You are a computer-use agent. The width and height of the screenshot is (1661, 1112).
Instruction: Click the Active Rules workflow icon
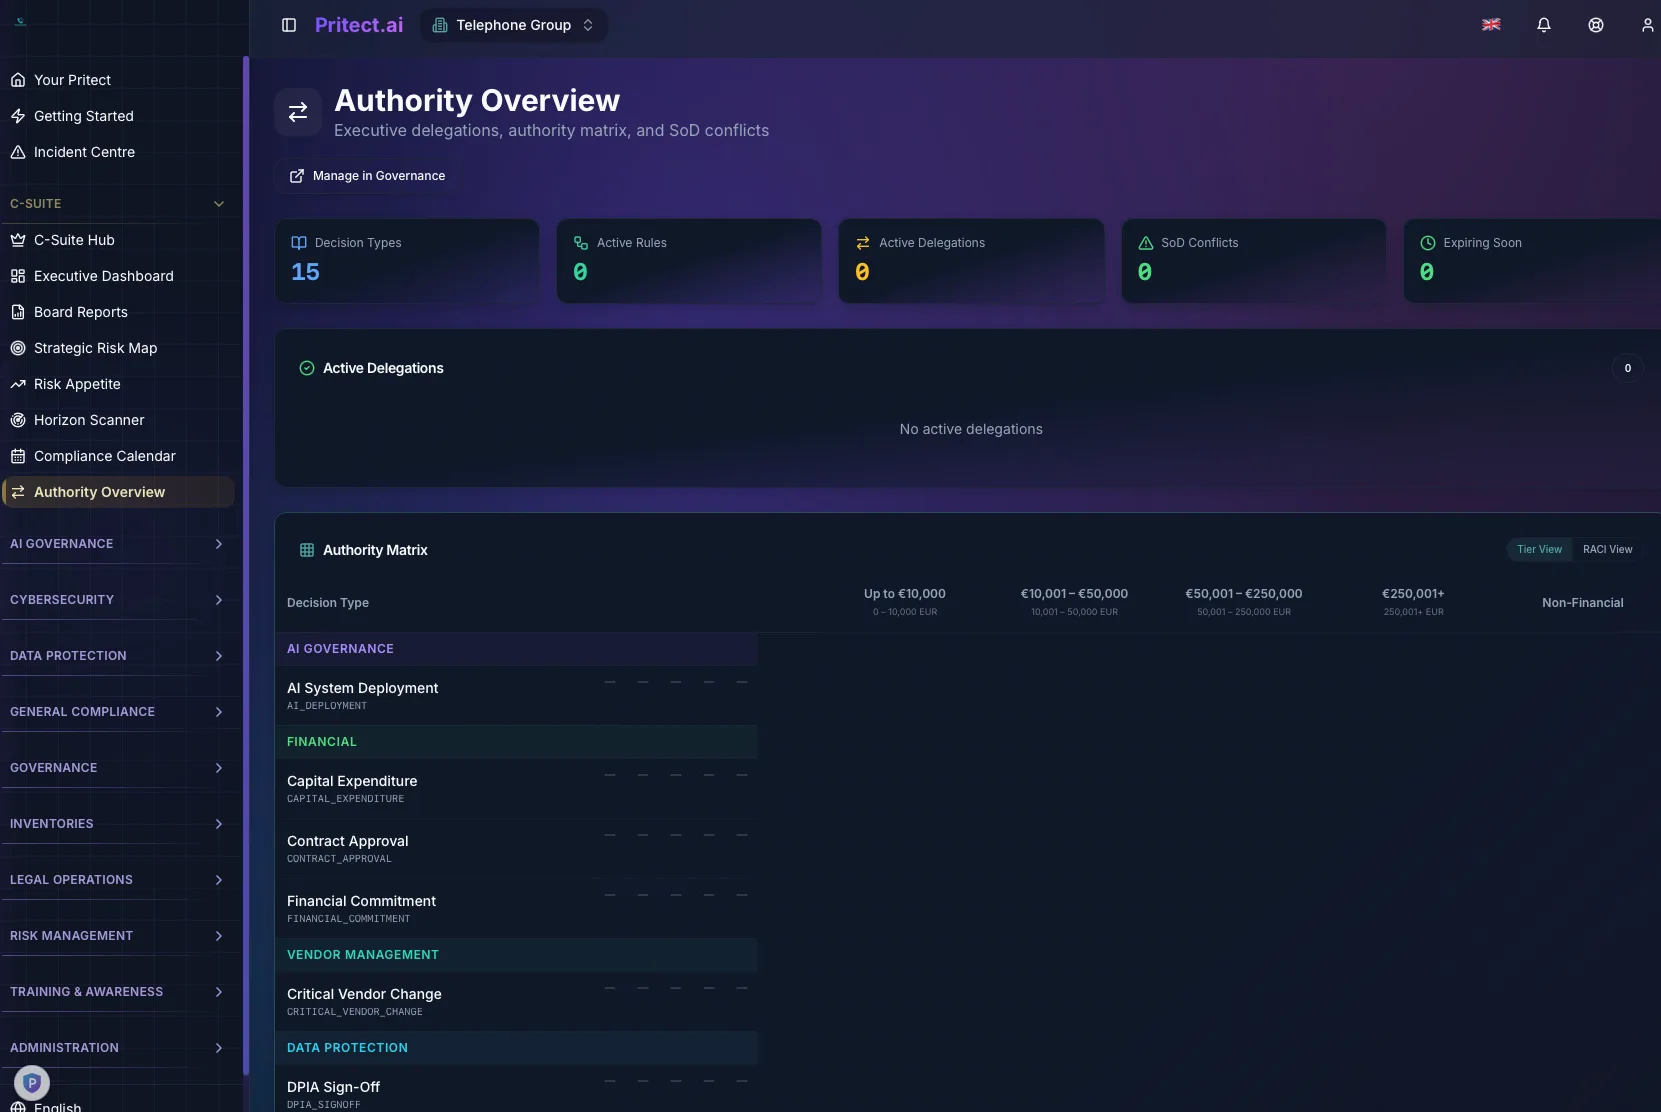pos(580,243)
